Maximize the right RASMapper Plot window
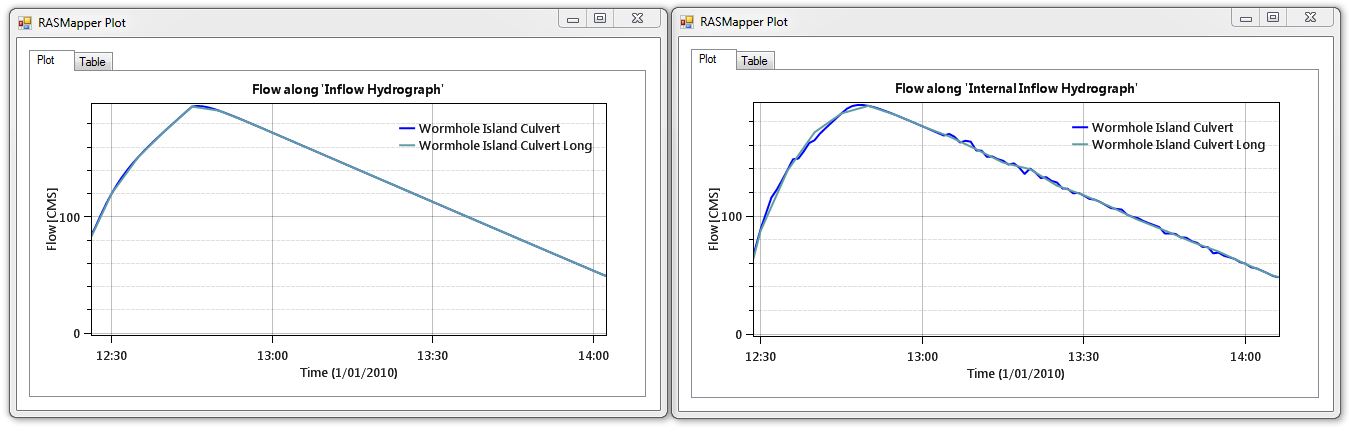Viewport: 1349px width, 433px height. click(1272, 17)
